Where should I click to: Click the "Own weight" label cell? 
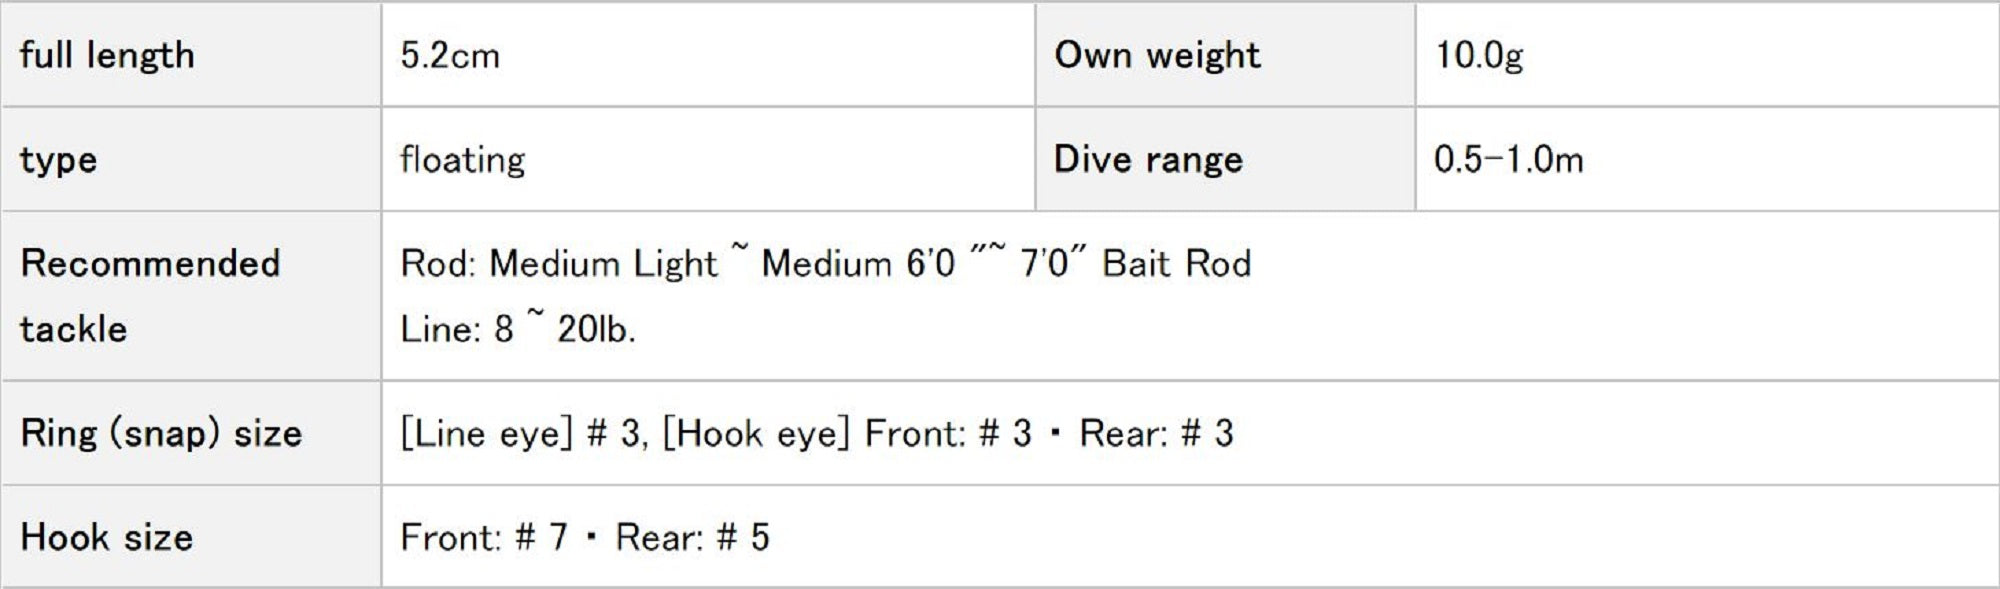[x=1157, y=55]
